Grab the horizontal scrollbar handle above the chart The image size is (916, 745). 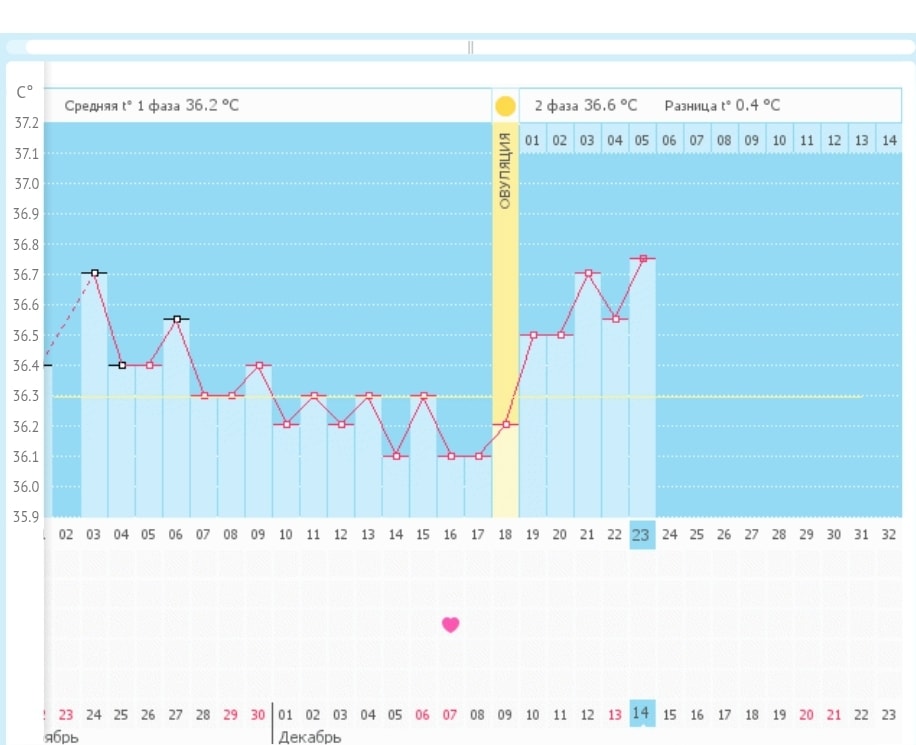click(470, 47)
